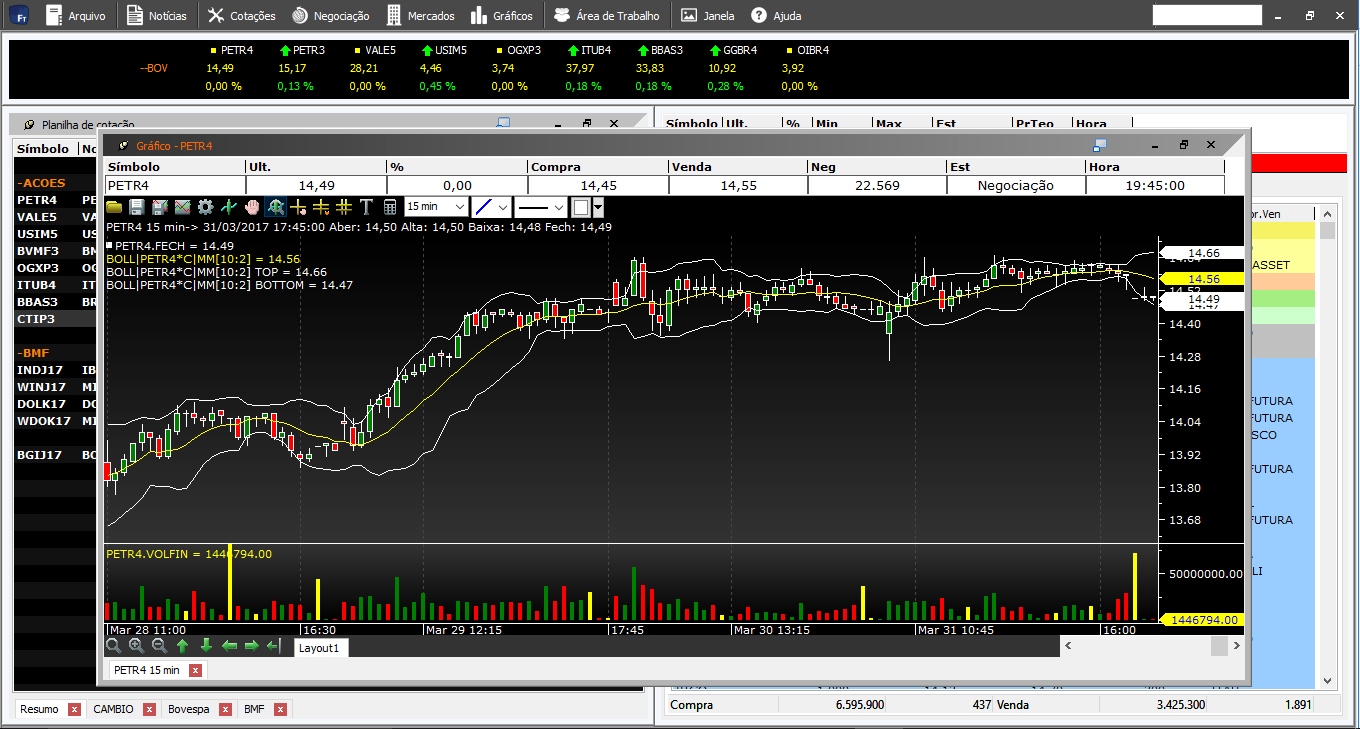
Task: Close the PETR4 15 min tab
Action: pos(195,670)
